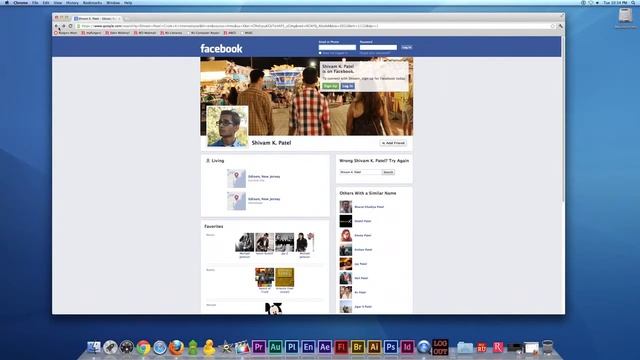The image size is (640, 360).
Task: Open Adobe Encore (En) in dock
Action: 308,347
